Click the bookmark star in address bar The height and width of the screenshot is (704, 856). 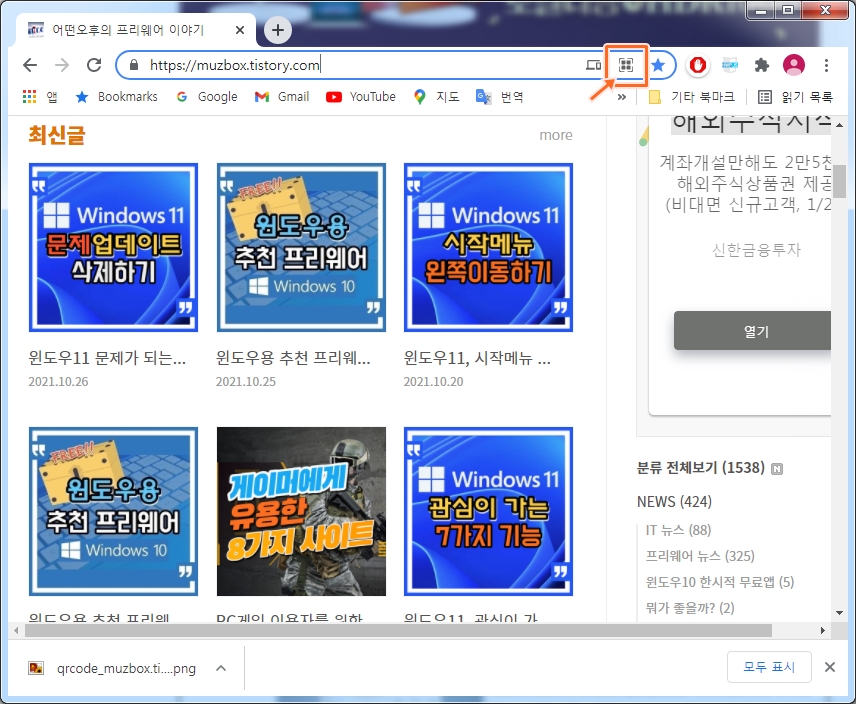point(658,65)
